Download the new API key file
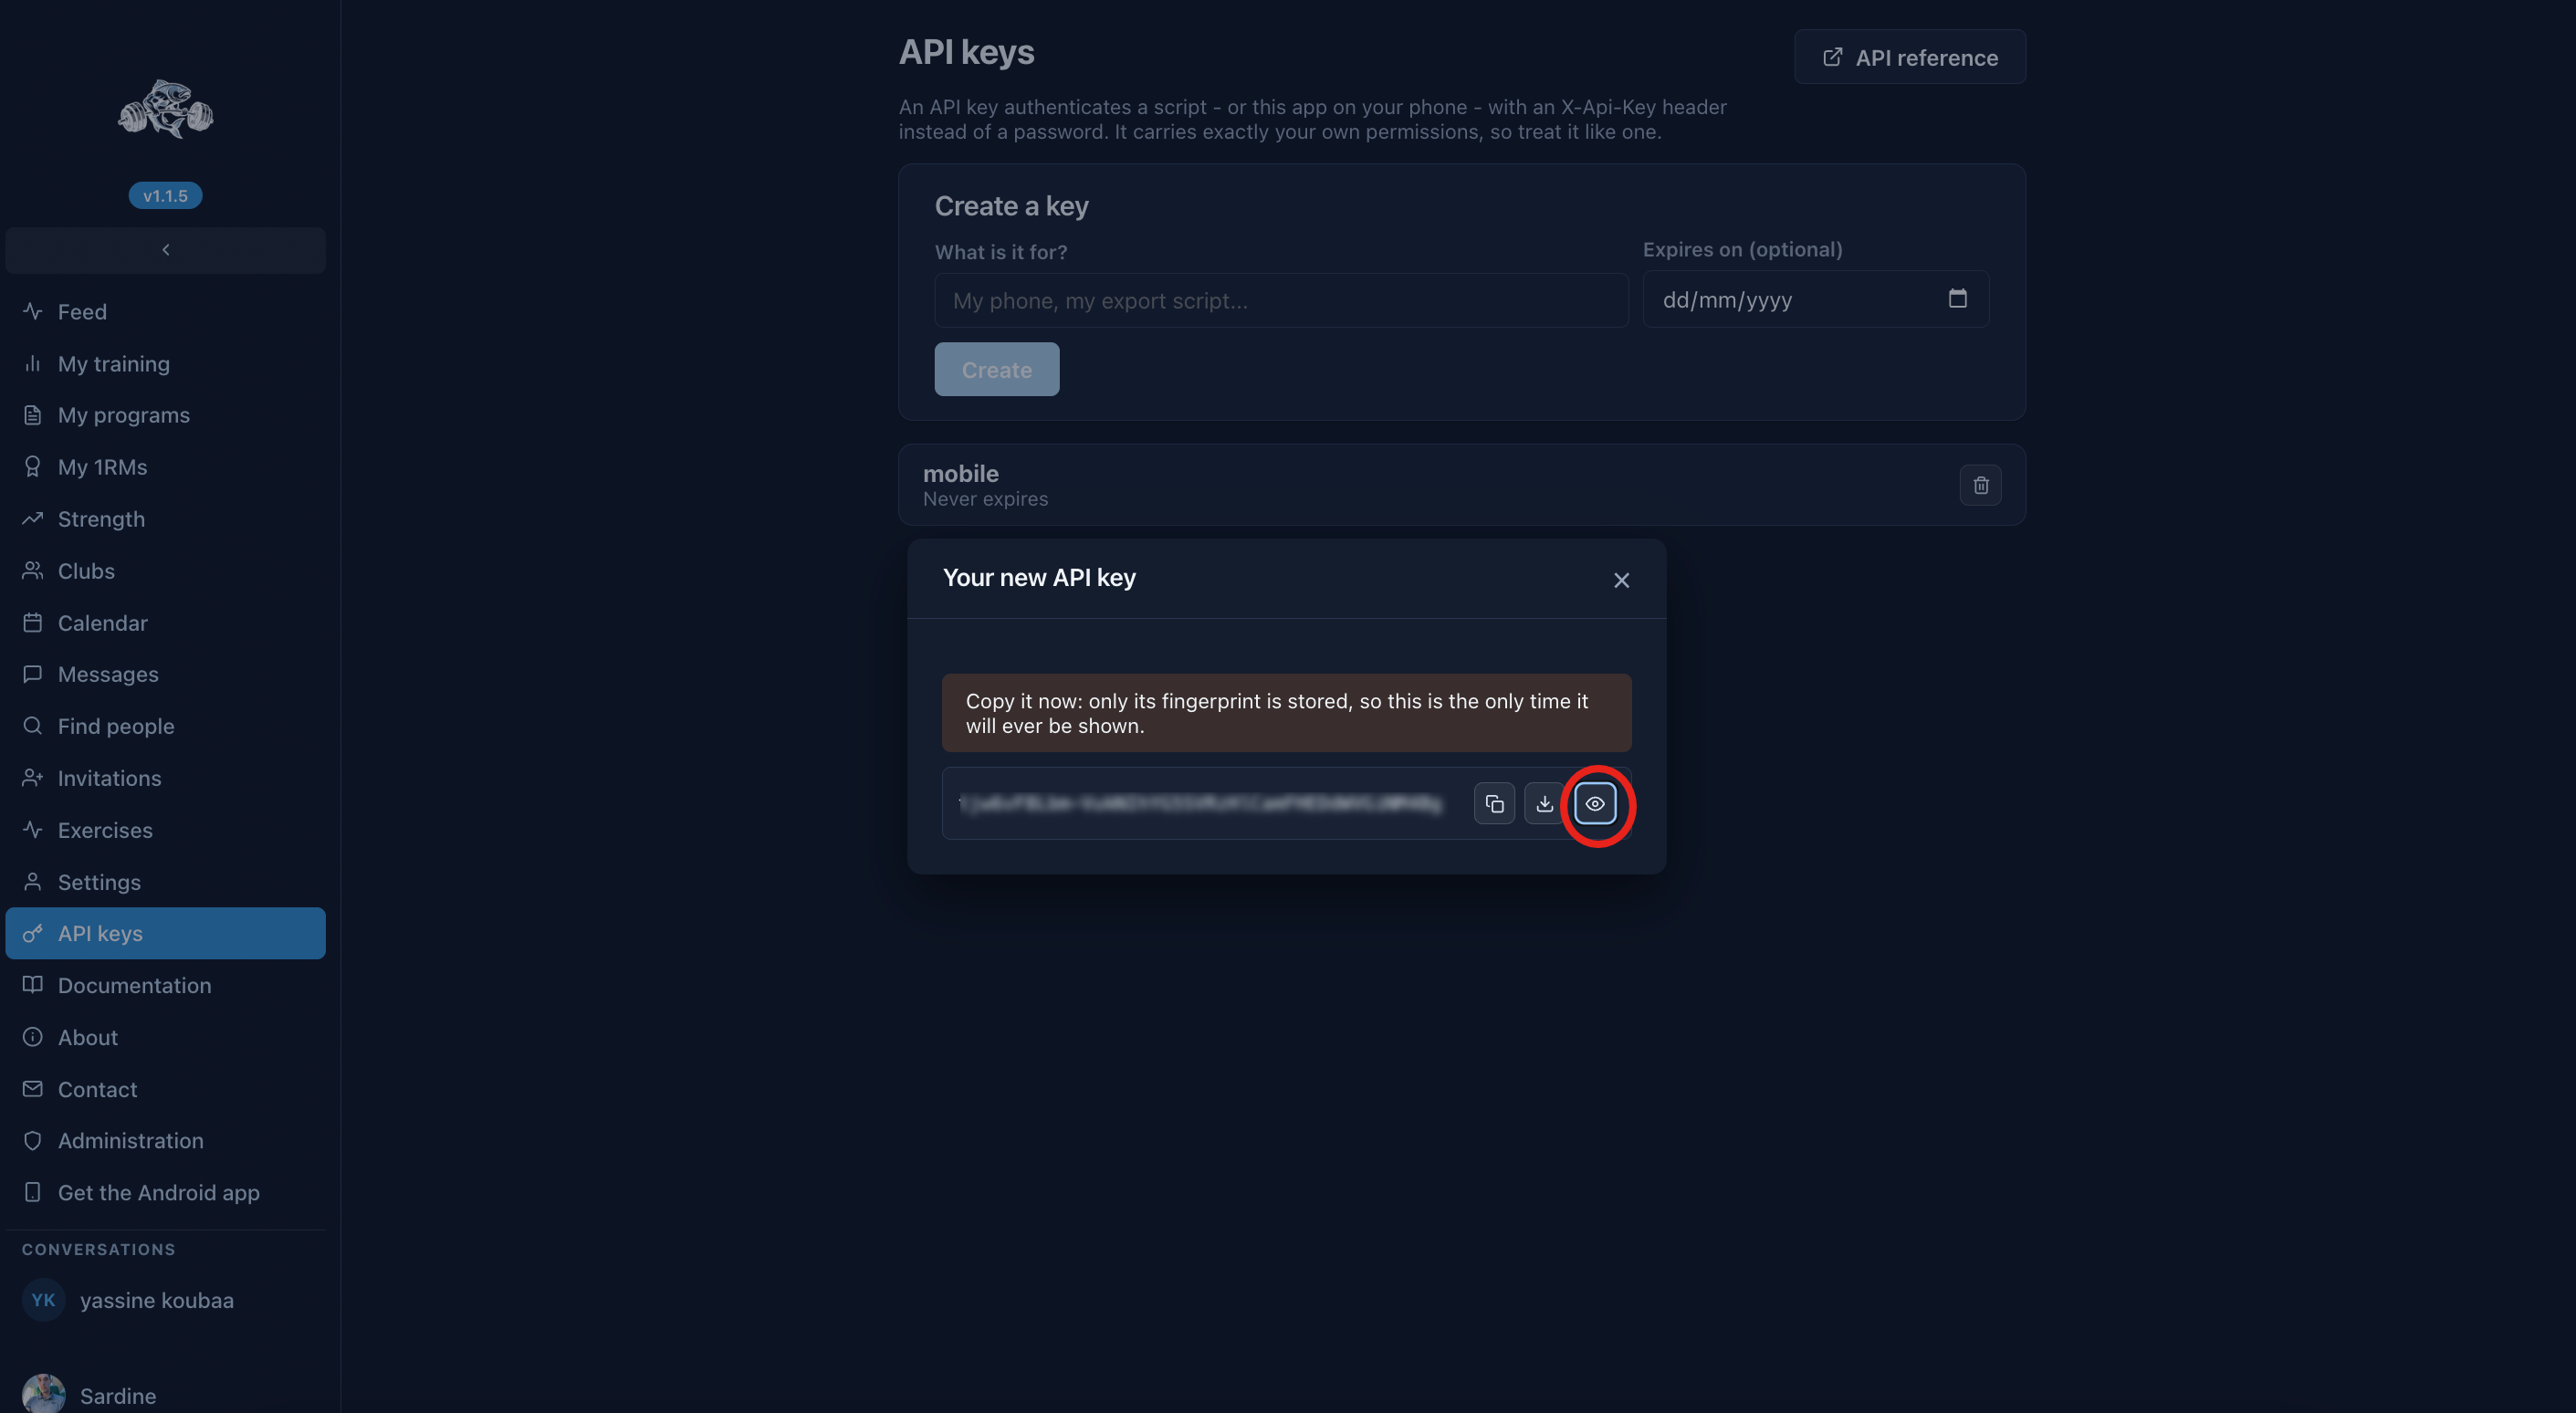The height and width of the screenshot is (1413, 2576). pos(1544,804)
